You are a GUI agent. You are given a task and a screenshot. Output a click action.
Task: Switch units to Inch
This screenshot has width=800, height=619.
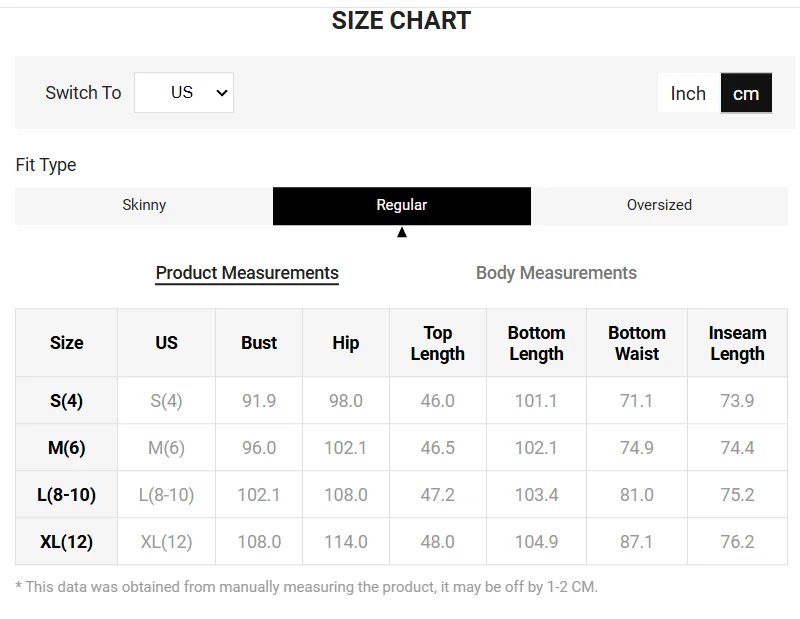pos(688,93)
